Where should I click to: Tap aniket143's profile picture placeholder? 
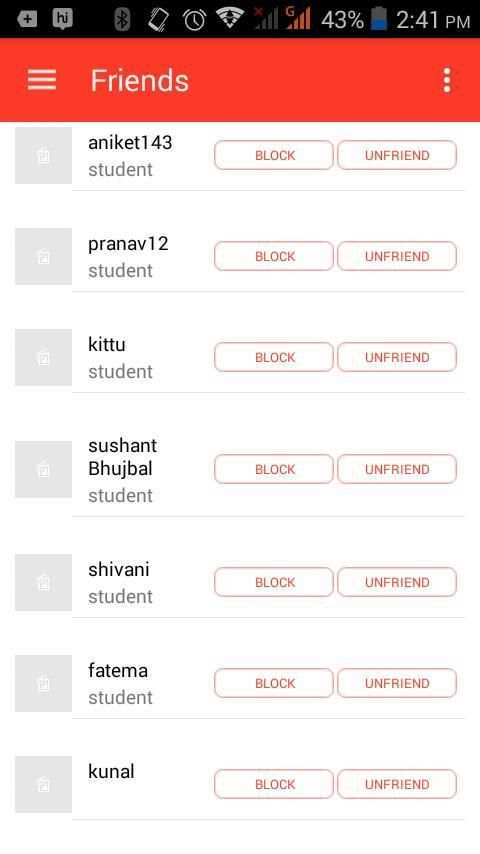(43, 156)
